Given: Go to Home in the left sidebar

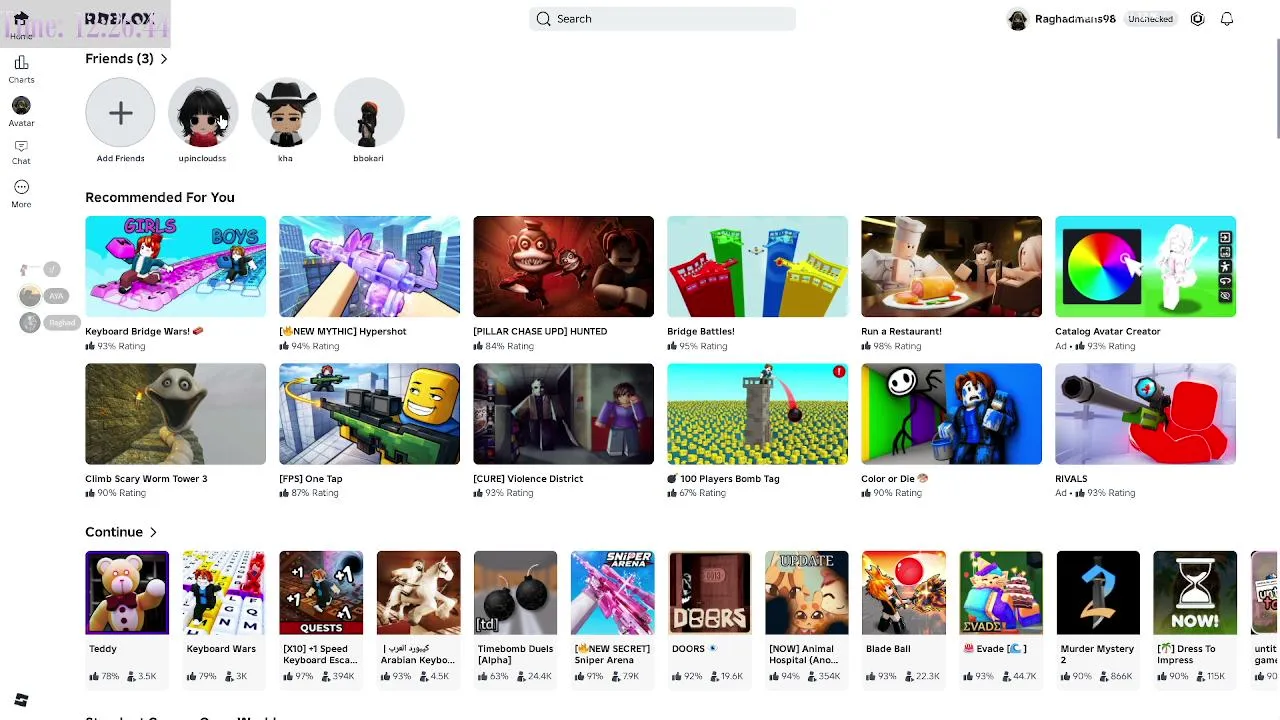Looking at the screenshot, I should pyautogui.click(x=21, y=25).
